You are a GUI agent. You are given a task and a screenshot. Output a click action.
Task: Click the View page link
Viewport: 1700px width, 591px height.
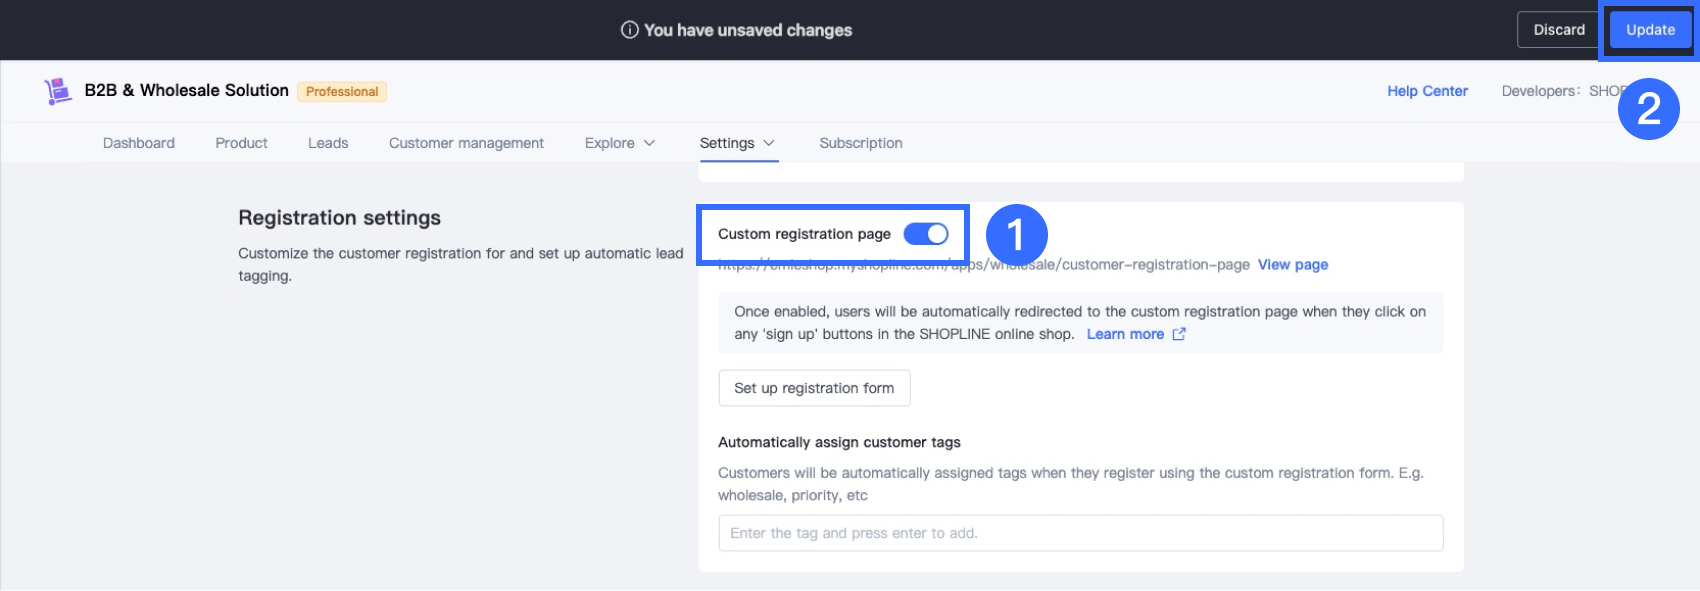[x=1292, y=265]
